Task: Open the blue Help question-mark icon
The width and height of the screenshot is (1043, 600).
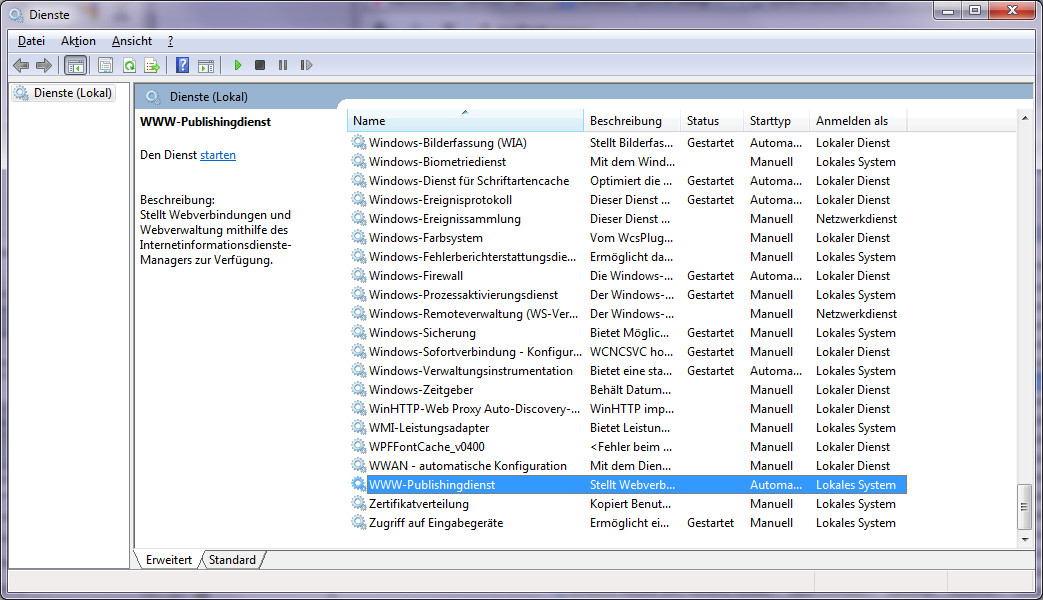Action: tap(182, 65)
